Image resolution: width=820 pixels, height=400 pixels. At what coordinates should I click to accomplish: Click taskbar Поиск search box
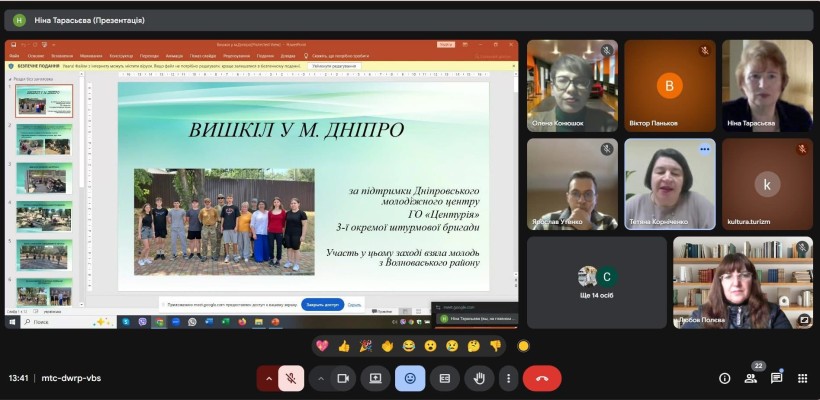tap(67, 322)
